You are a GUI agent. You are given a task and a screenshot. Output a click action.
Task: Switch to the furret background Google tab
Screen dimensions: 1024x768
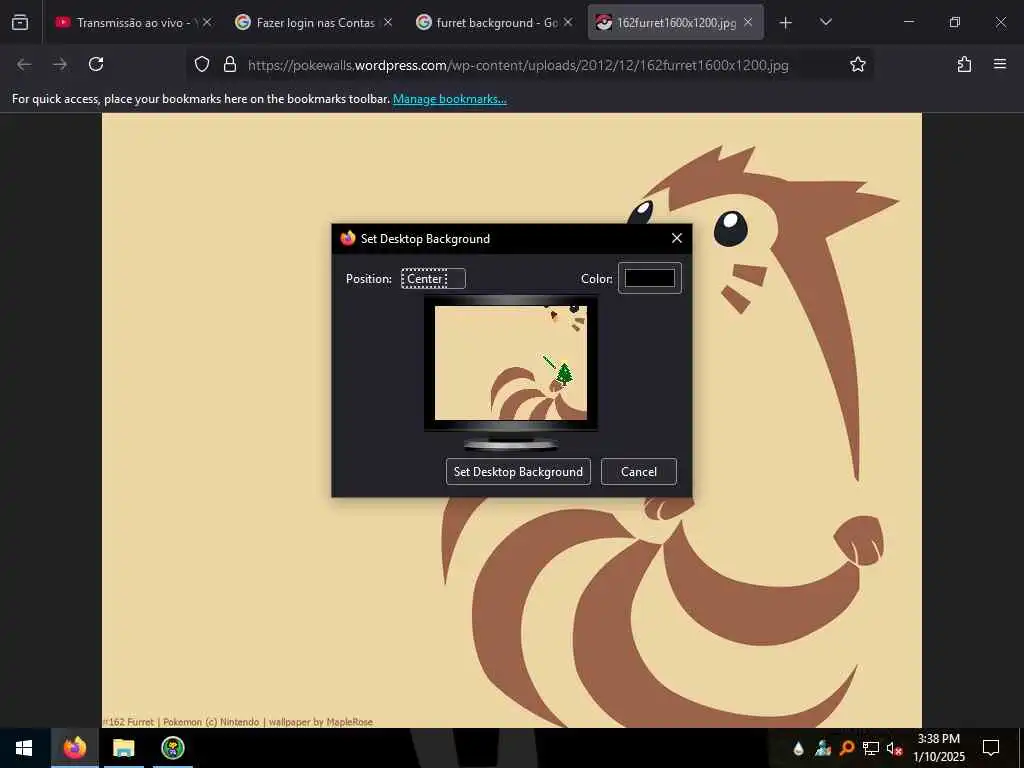494,22
